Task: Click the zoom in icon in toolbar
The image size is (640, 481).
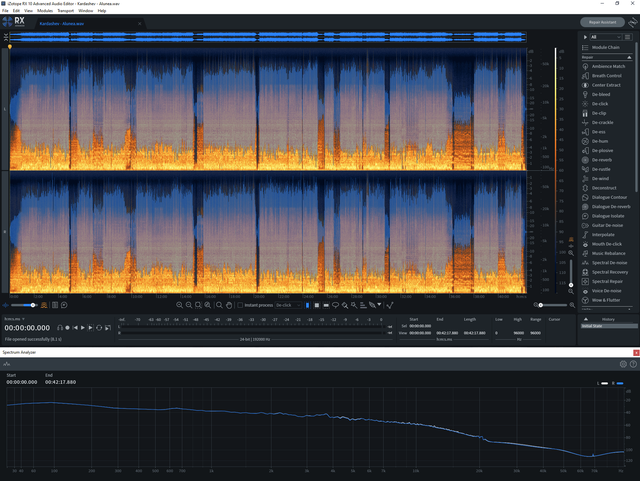Action: pyautogui.click(x=179, y=305)
